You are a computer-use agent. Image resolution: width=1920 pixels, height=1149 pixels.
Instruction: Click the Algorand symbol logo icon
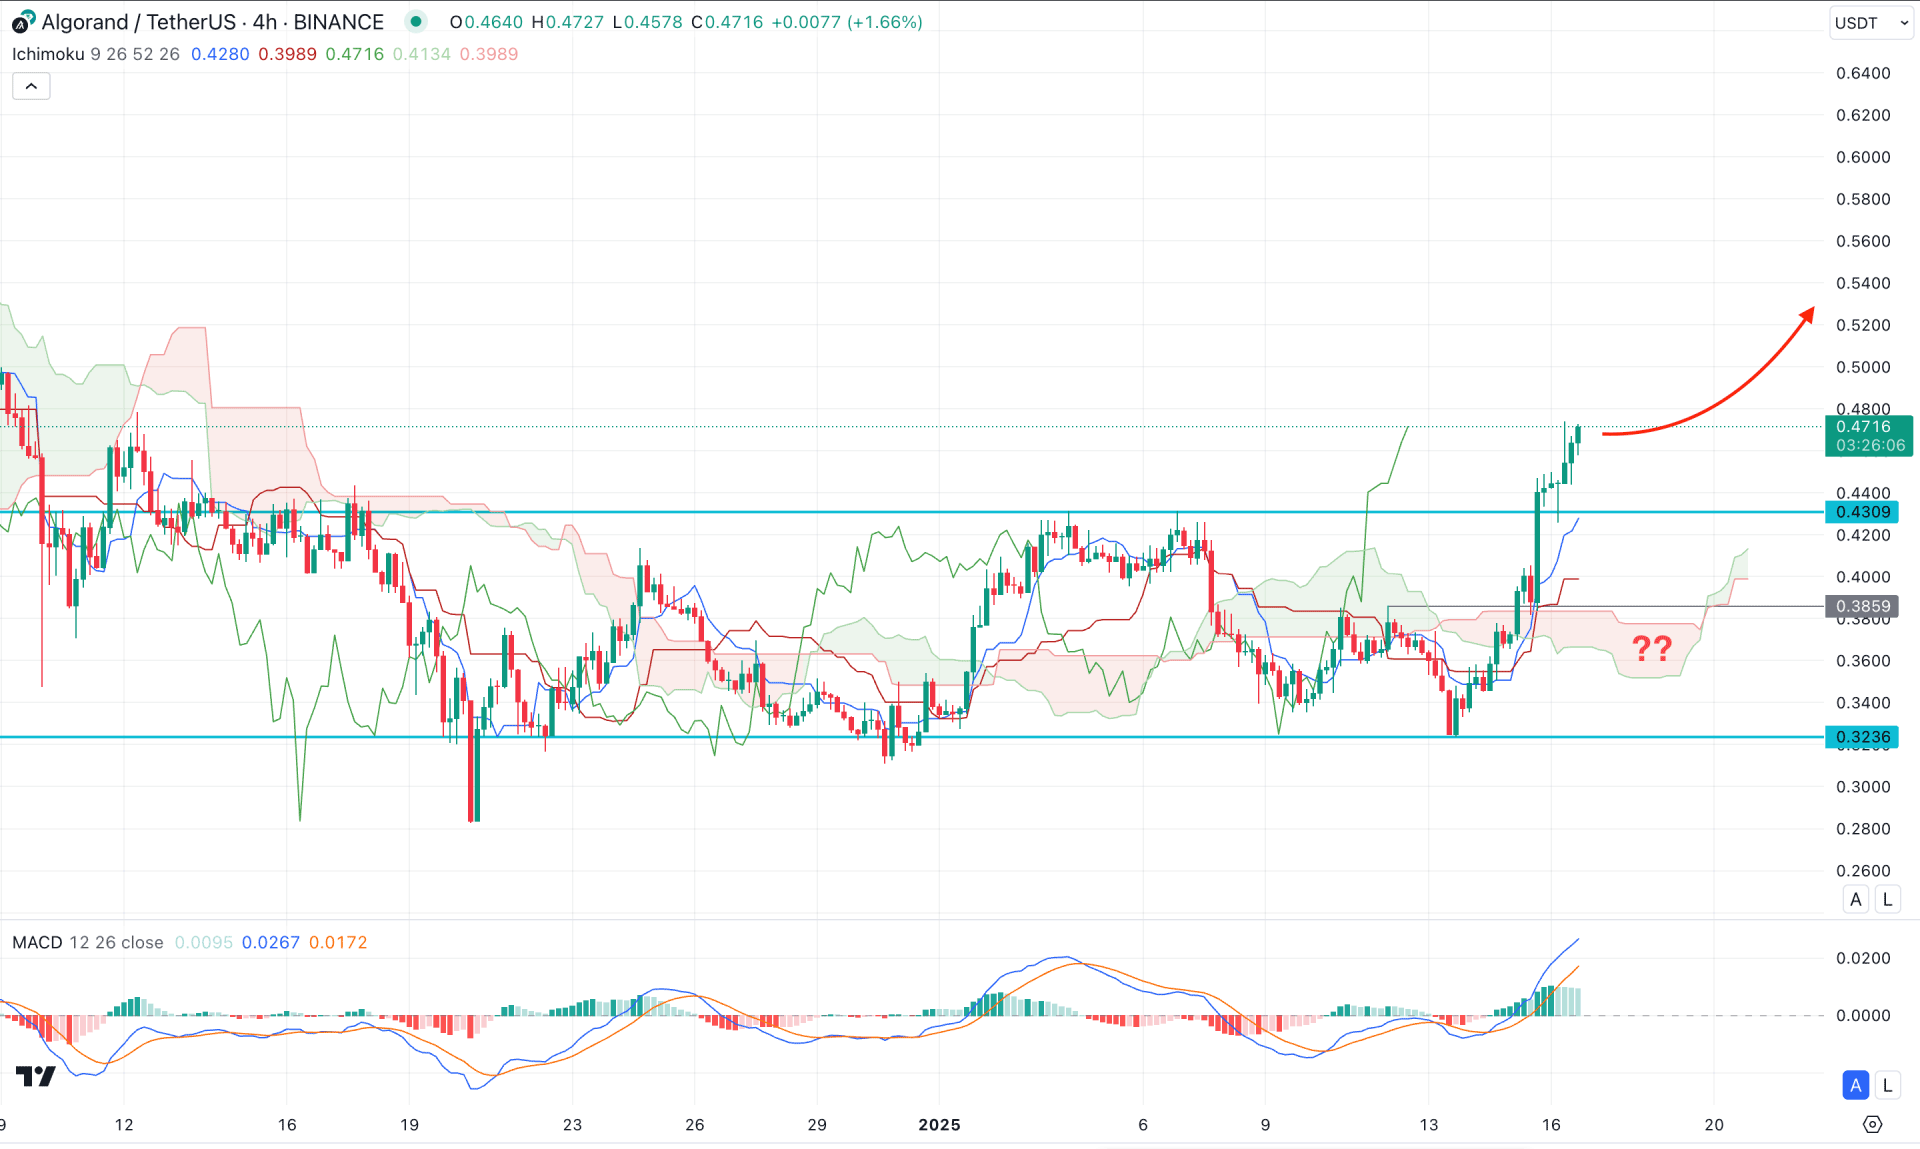coord(22,22)
